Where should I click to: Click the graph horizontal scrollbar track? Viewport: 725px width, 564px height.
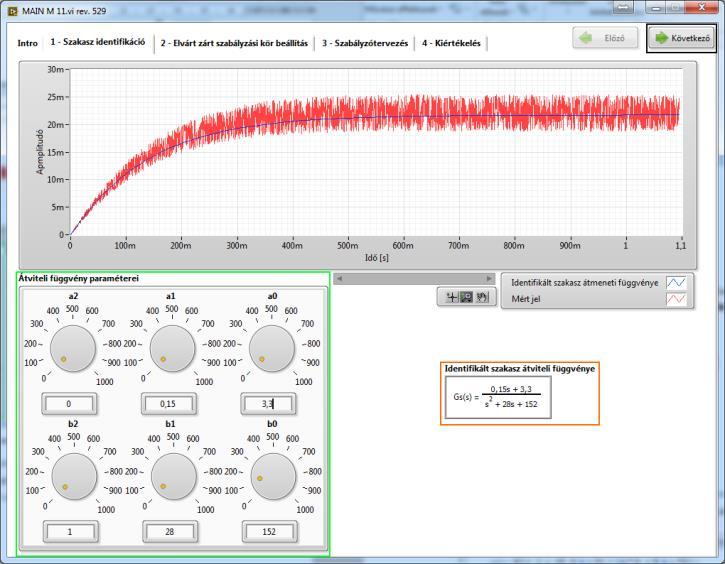[414, 278]
